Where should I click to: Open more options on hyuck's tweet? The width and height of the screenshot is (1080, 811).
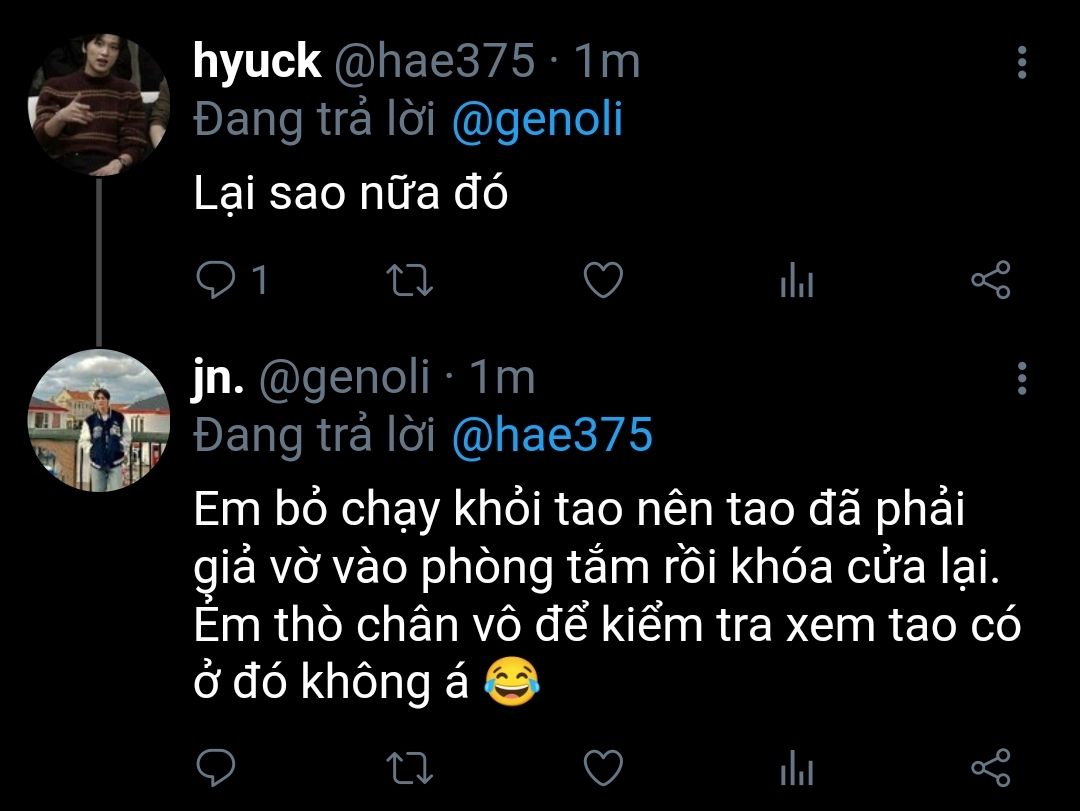click(x=1021, y=62)
